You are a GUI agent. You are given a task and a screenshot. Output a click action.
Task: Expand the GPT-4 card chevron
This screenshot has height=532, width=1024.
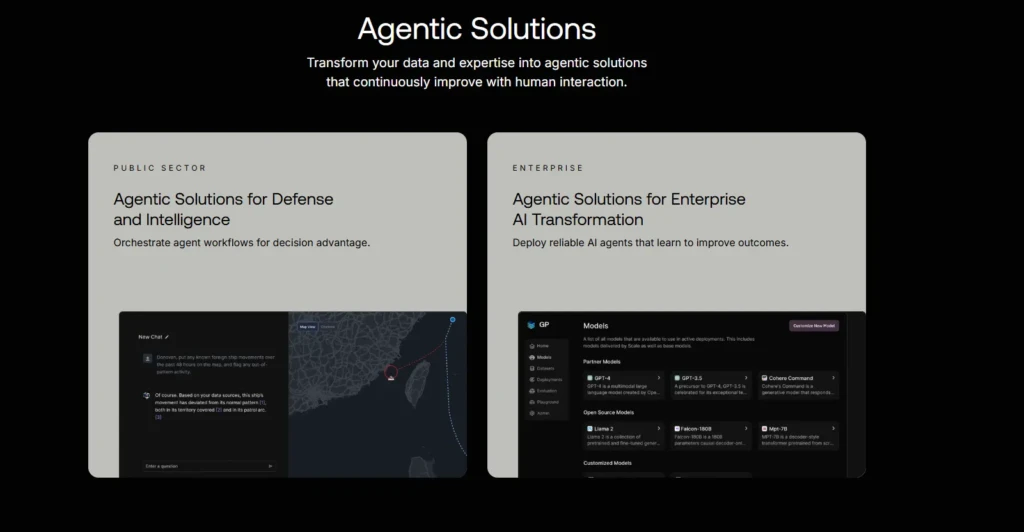[659, 378]
